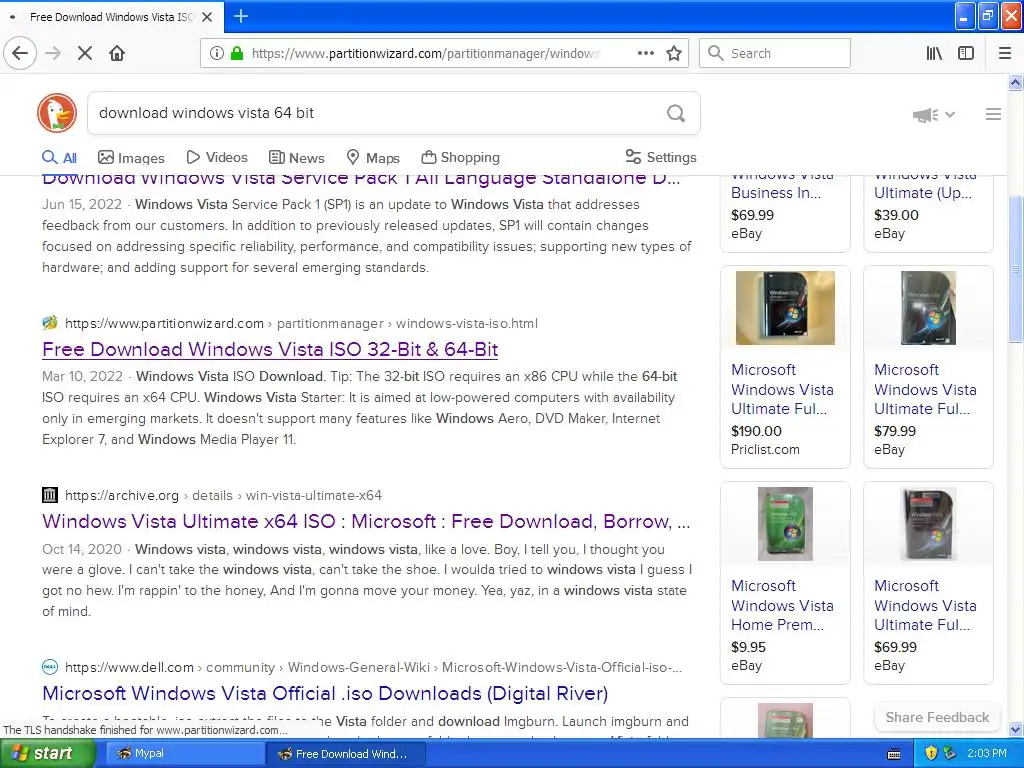Click the Share Feedback button
The width and height of the screenshot is (1024, 768).
(937, 717)
